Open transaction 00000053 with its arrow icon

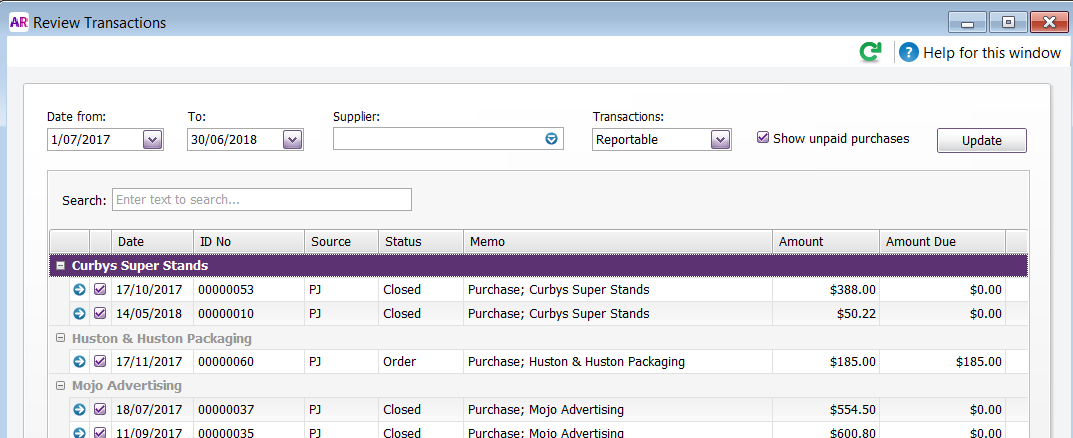[79, 289]
